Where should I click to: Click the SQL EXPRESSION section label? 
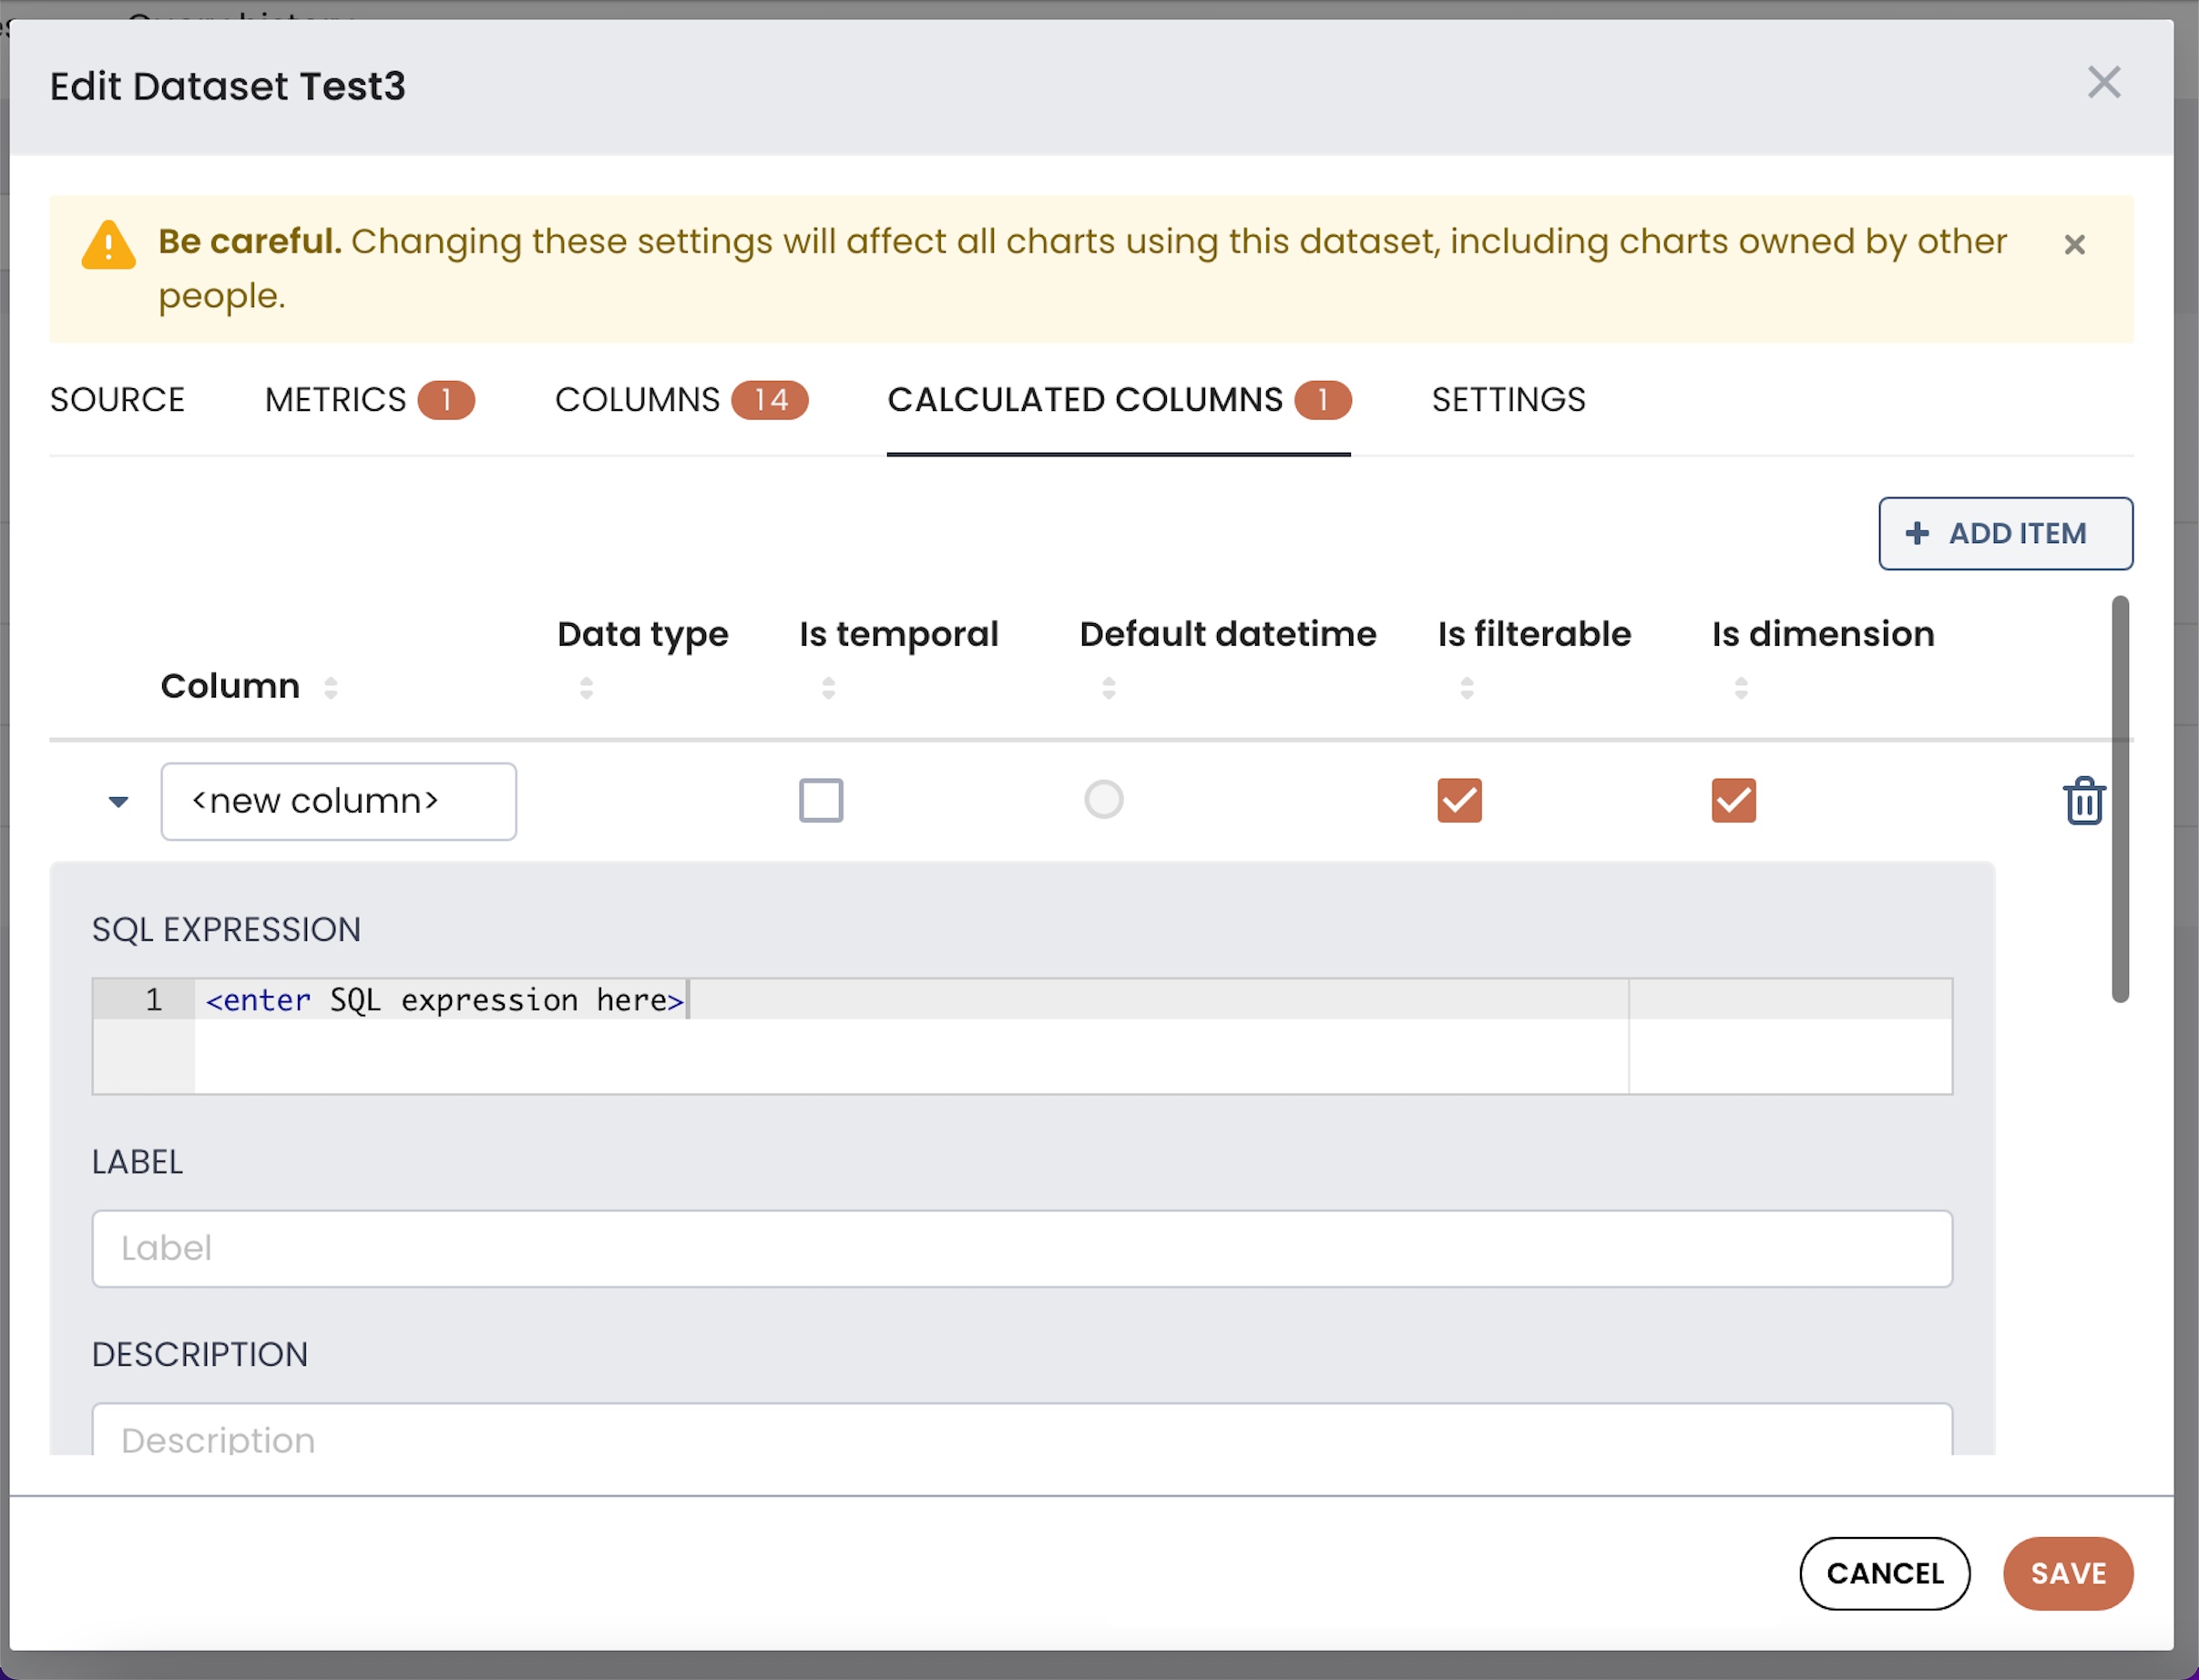tap(226, 930)
